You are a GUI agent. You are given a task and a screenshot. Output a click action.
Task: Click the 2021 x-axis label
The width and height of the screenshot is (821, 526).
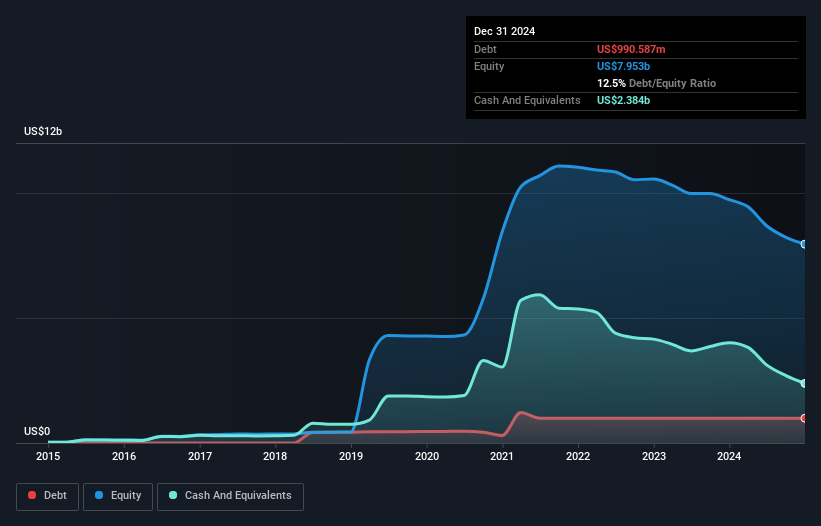tap(502, 456)
